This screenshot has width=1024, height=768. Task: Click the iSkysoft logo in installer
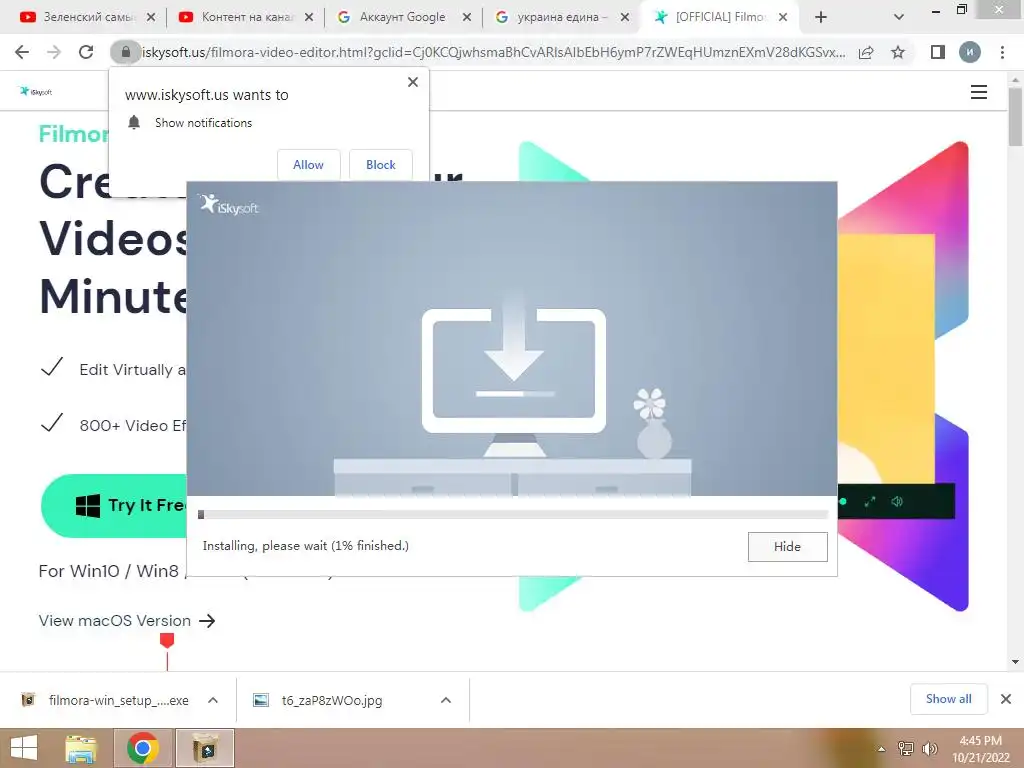pos(229,204)
